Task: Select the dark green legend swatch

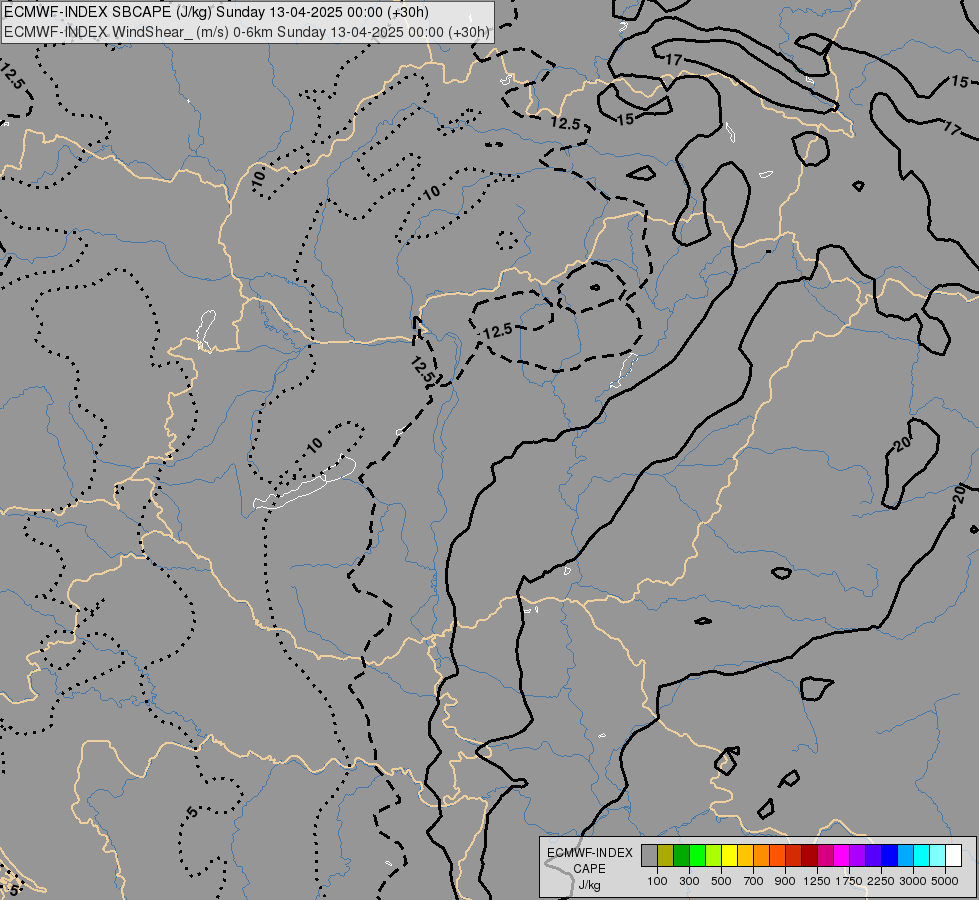Action: 681,855
